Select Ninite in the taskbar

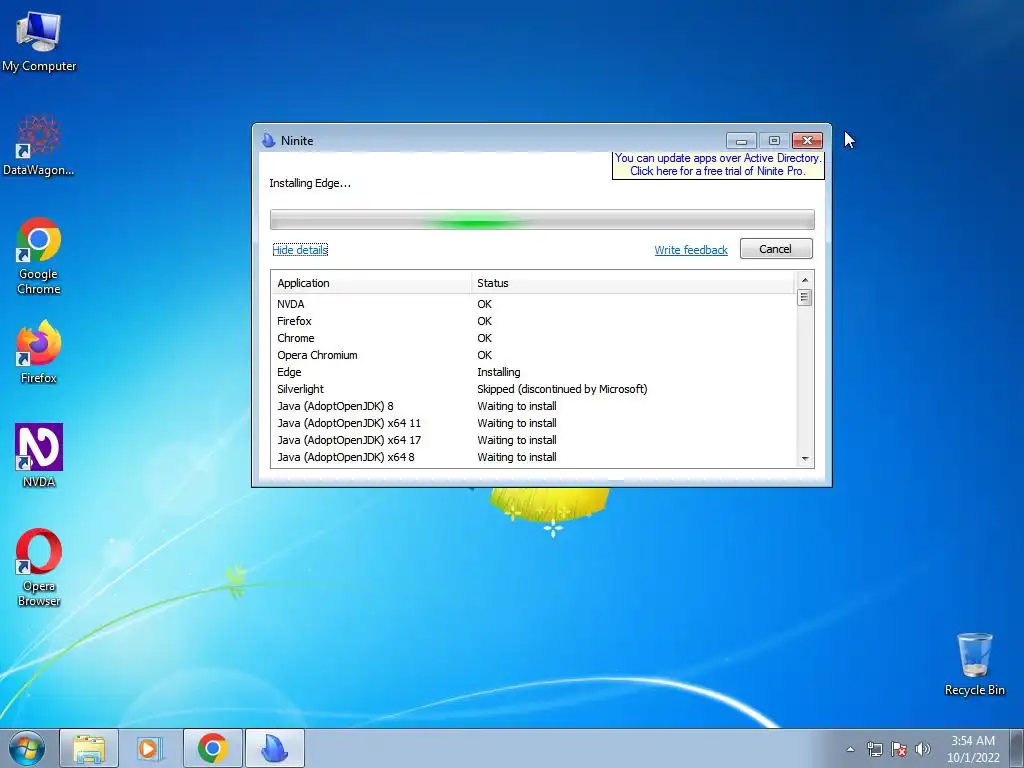[x=274, y=748]
